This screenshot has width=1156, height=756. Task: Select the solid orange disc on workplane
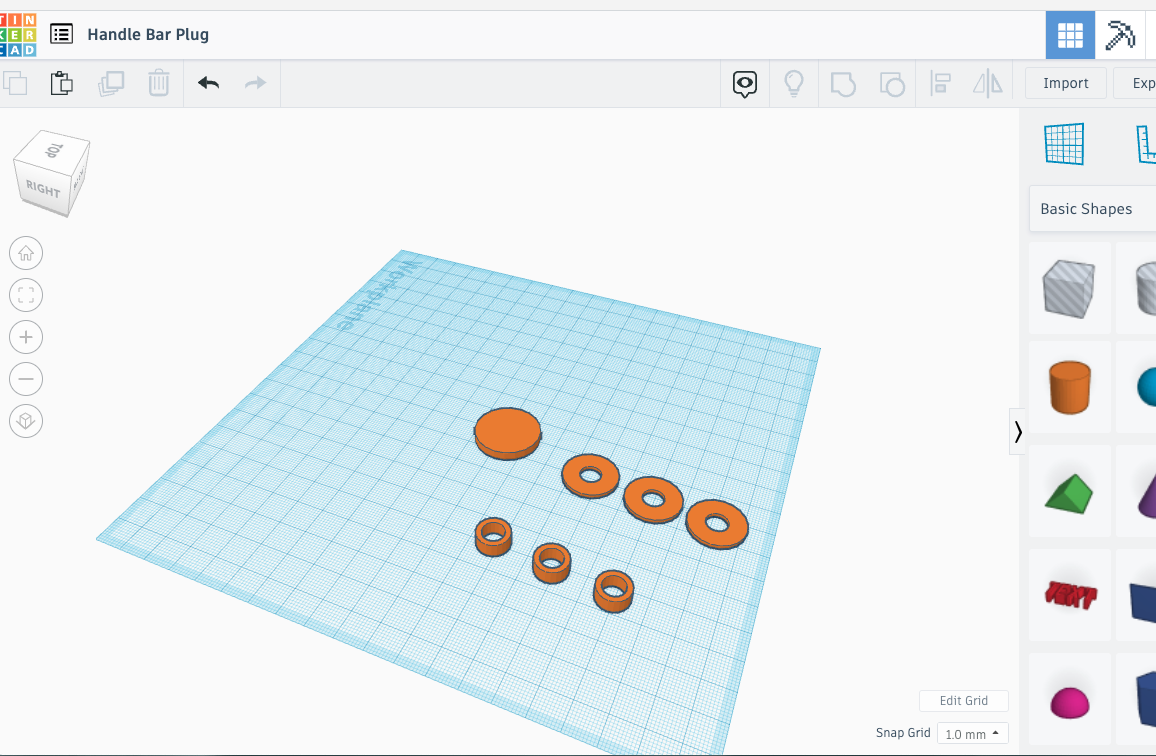pos(507,434)
